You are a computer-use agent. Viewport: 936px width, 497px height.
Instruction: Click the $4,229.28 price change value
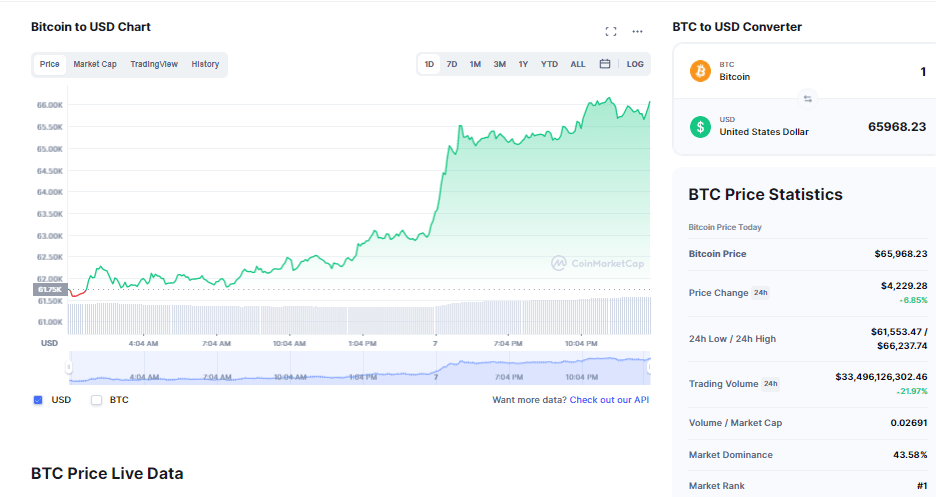tap(904, 286)
